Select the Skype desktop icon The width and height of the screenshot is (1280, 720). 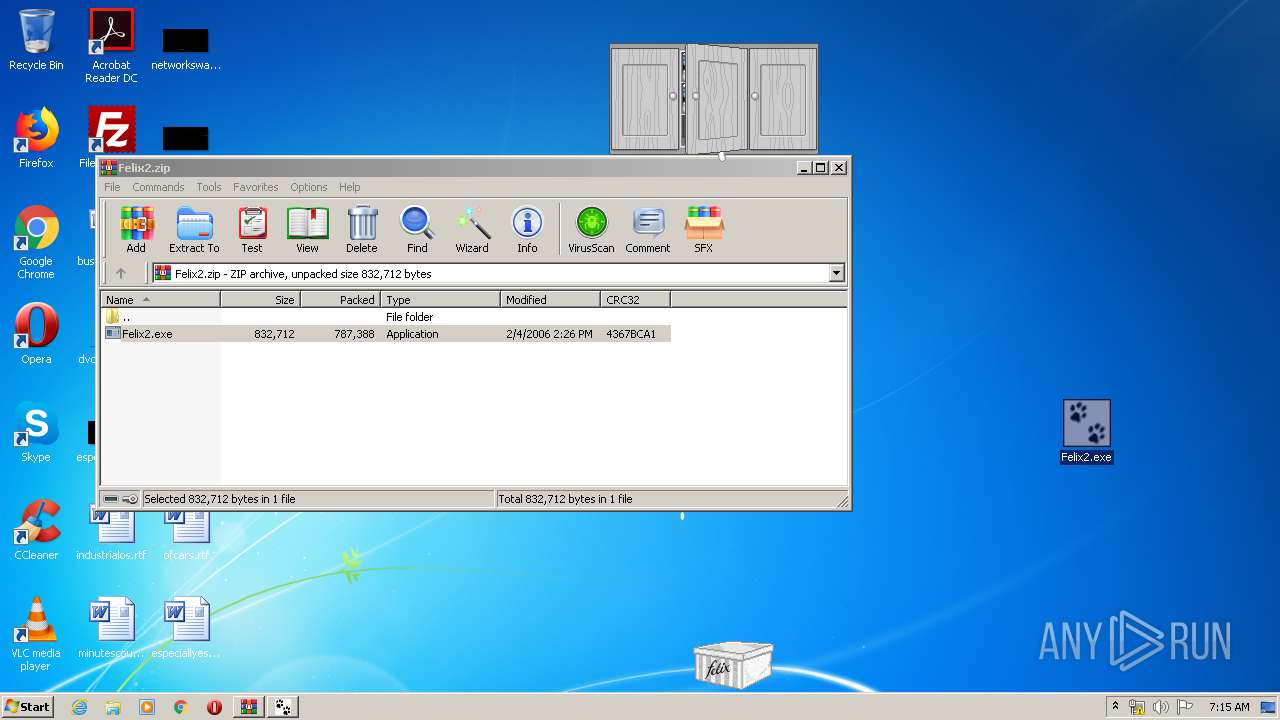click(x=36, y=432)
